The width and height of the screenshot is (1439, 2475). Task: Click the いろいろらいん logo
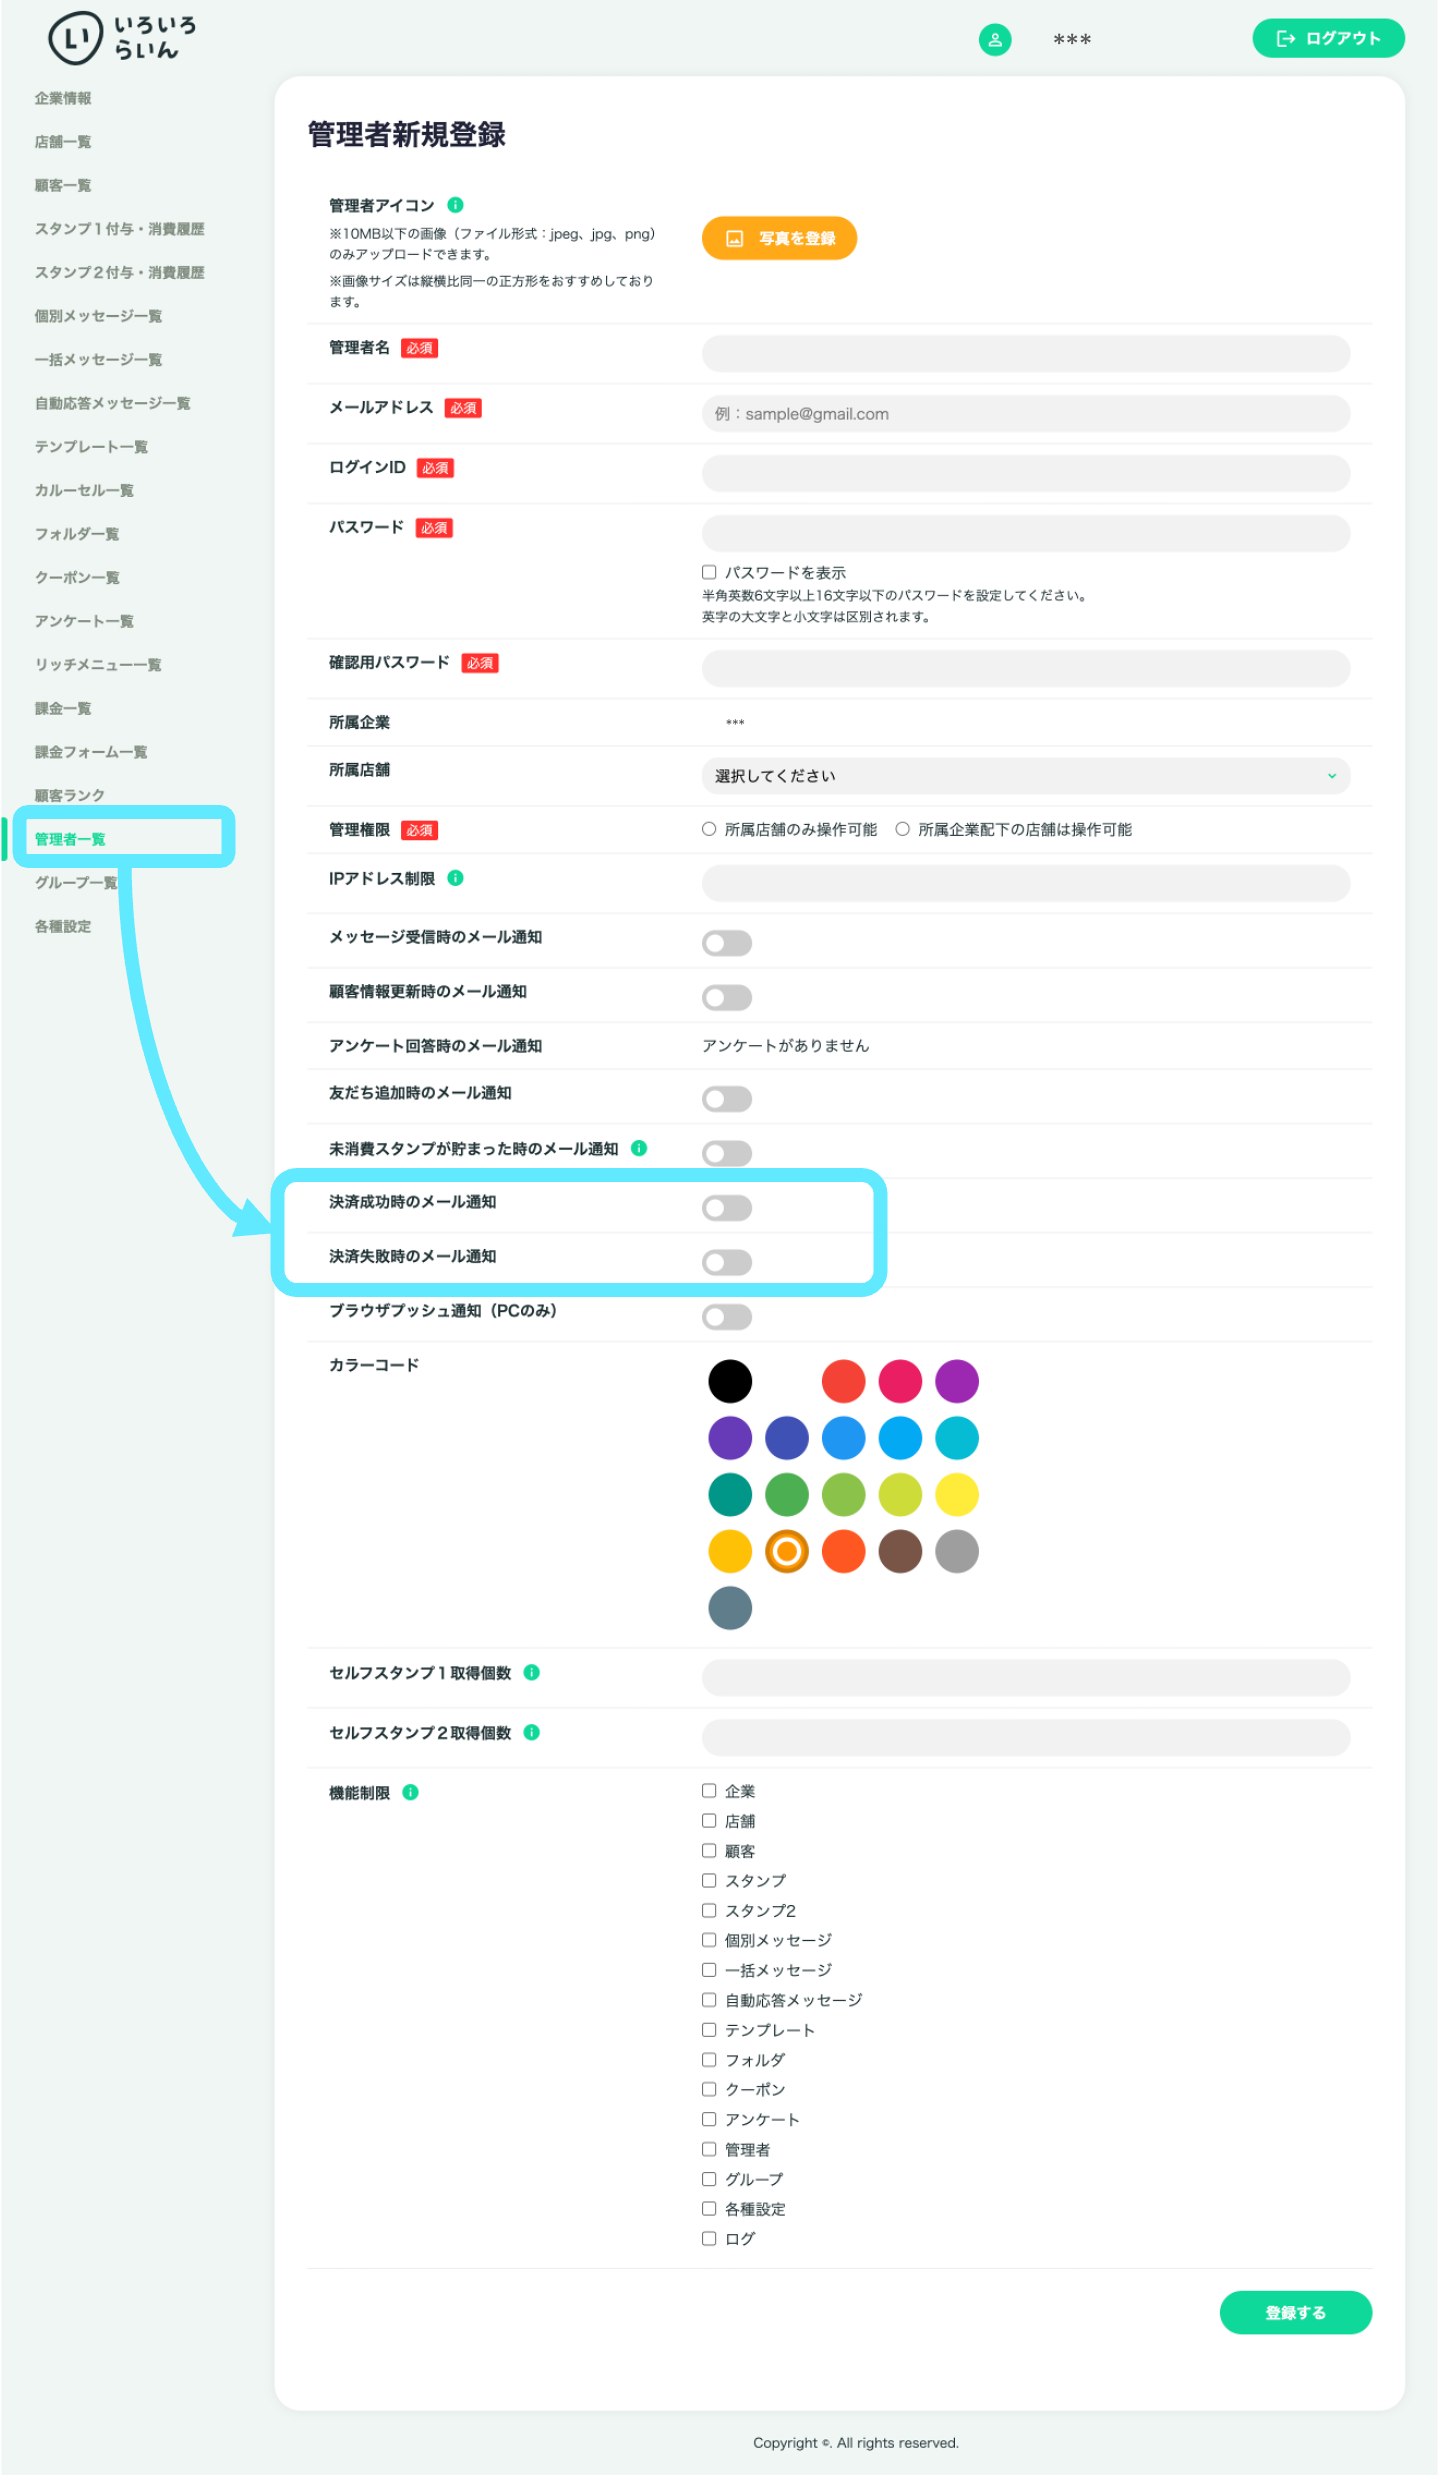tap(122, 38)
